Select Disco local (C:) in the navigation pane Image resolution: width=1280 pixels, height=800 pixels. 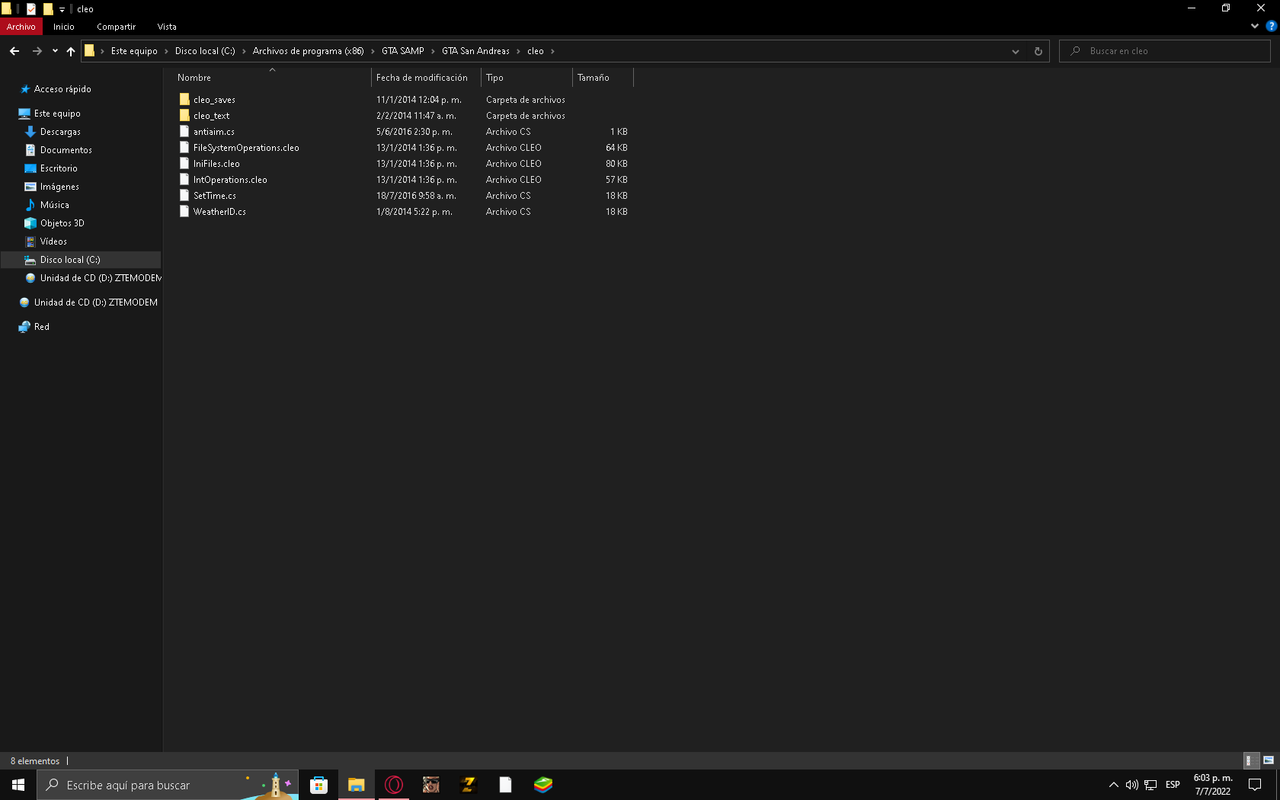(x=70, y=260)
